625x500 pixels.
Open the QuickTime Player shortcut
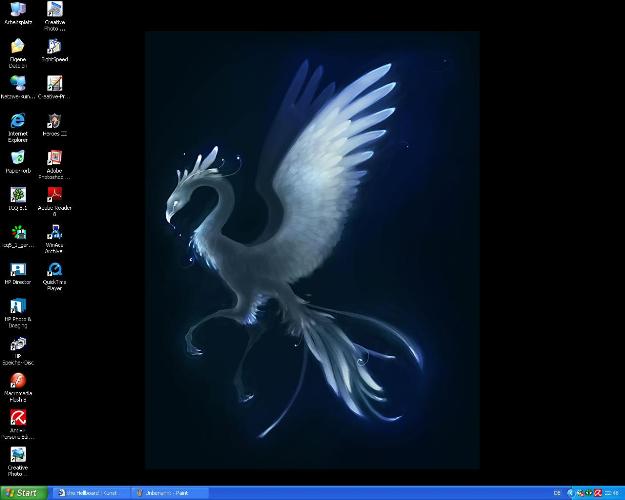click(55, 268)
